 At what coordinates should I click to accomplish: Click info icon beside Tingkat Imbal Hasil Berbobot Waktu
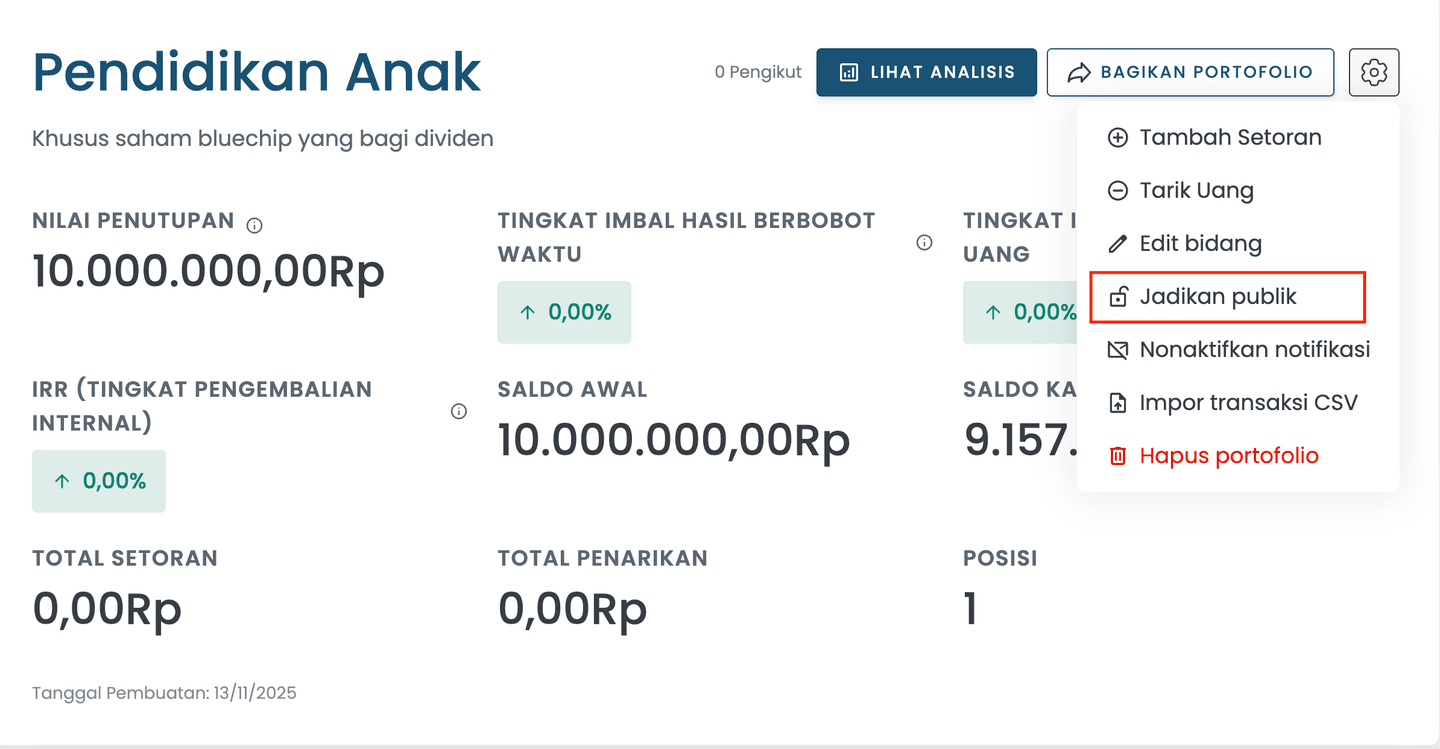[924, 242]
